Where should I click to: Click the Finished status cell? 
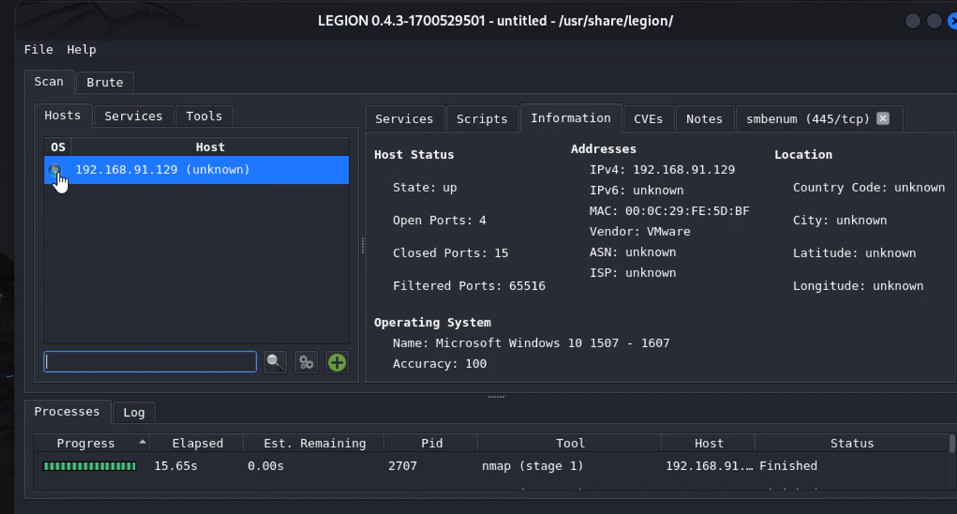click(x=788, y=466)
